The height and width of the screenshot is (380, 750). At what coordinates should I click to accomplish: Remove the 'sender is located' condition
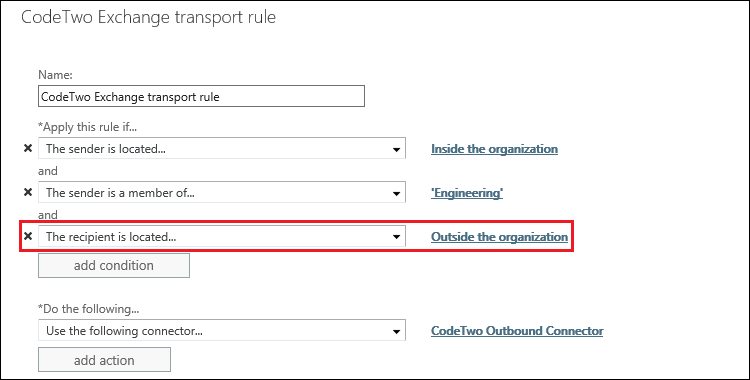[x=28, y=148]
